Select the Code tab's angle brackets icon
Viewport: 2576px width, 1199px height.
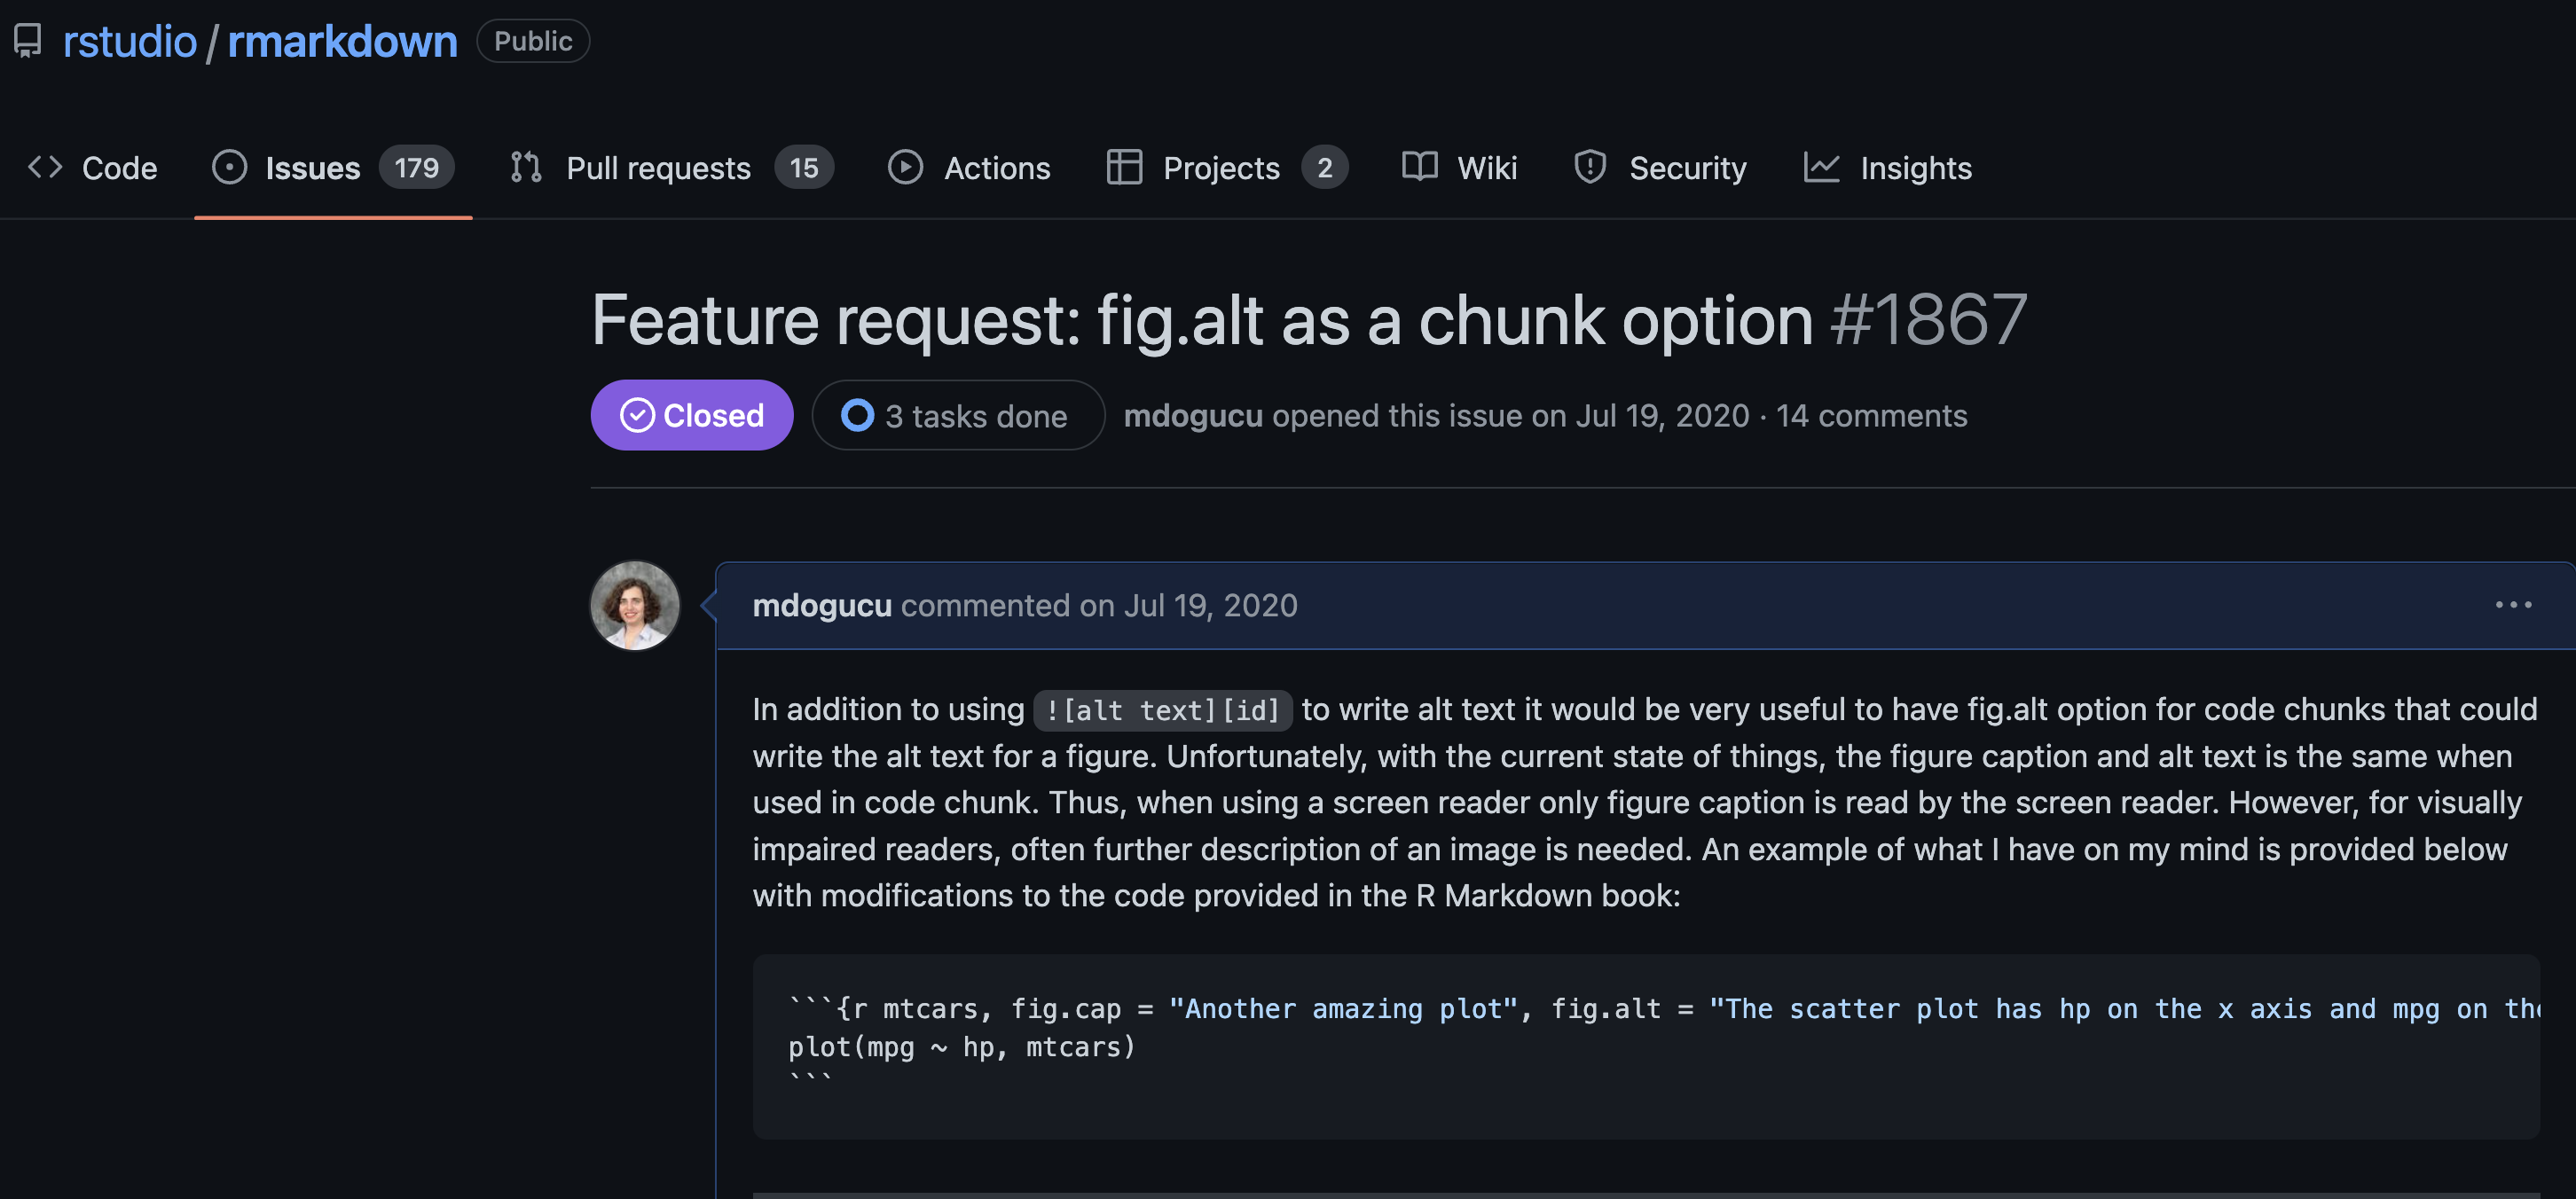(45, 167)
